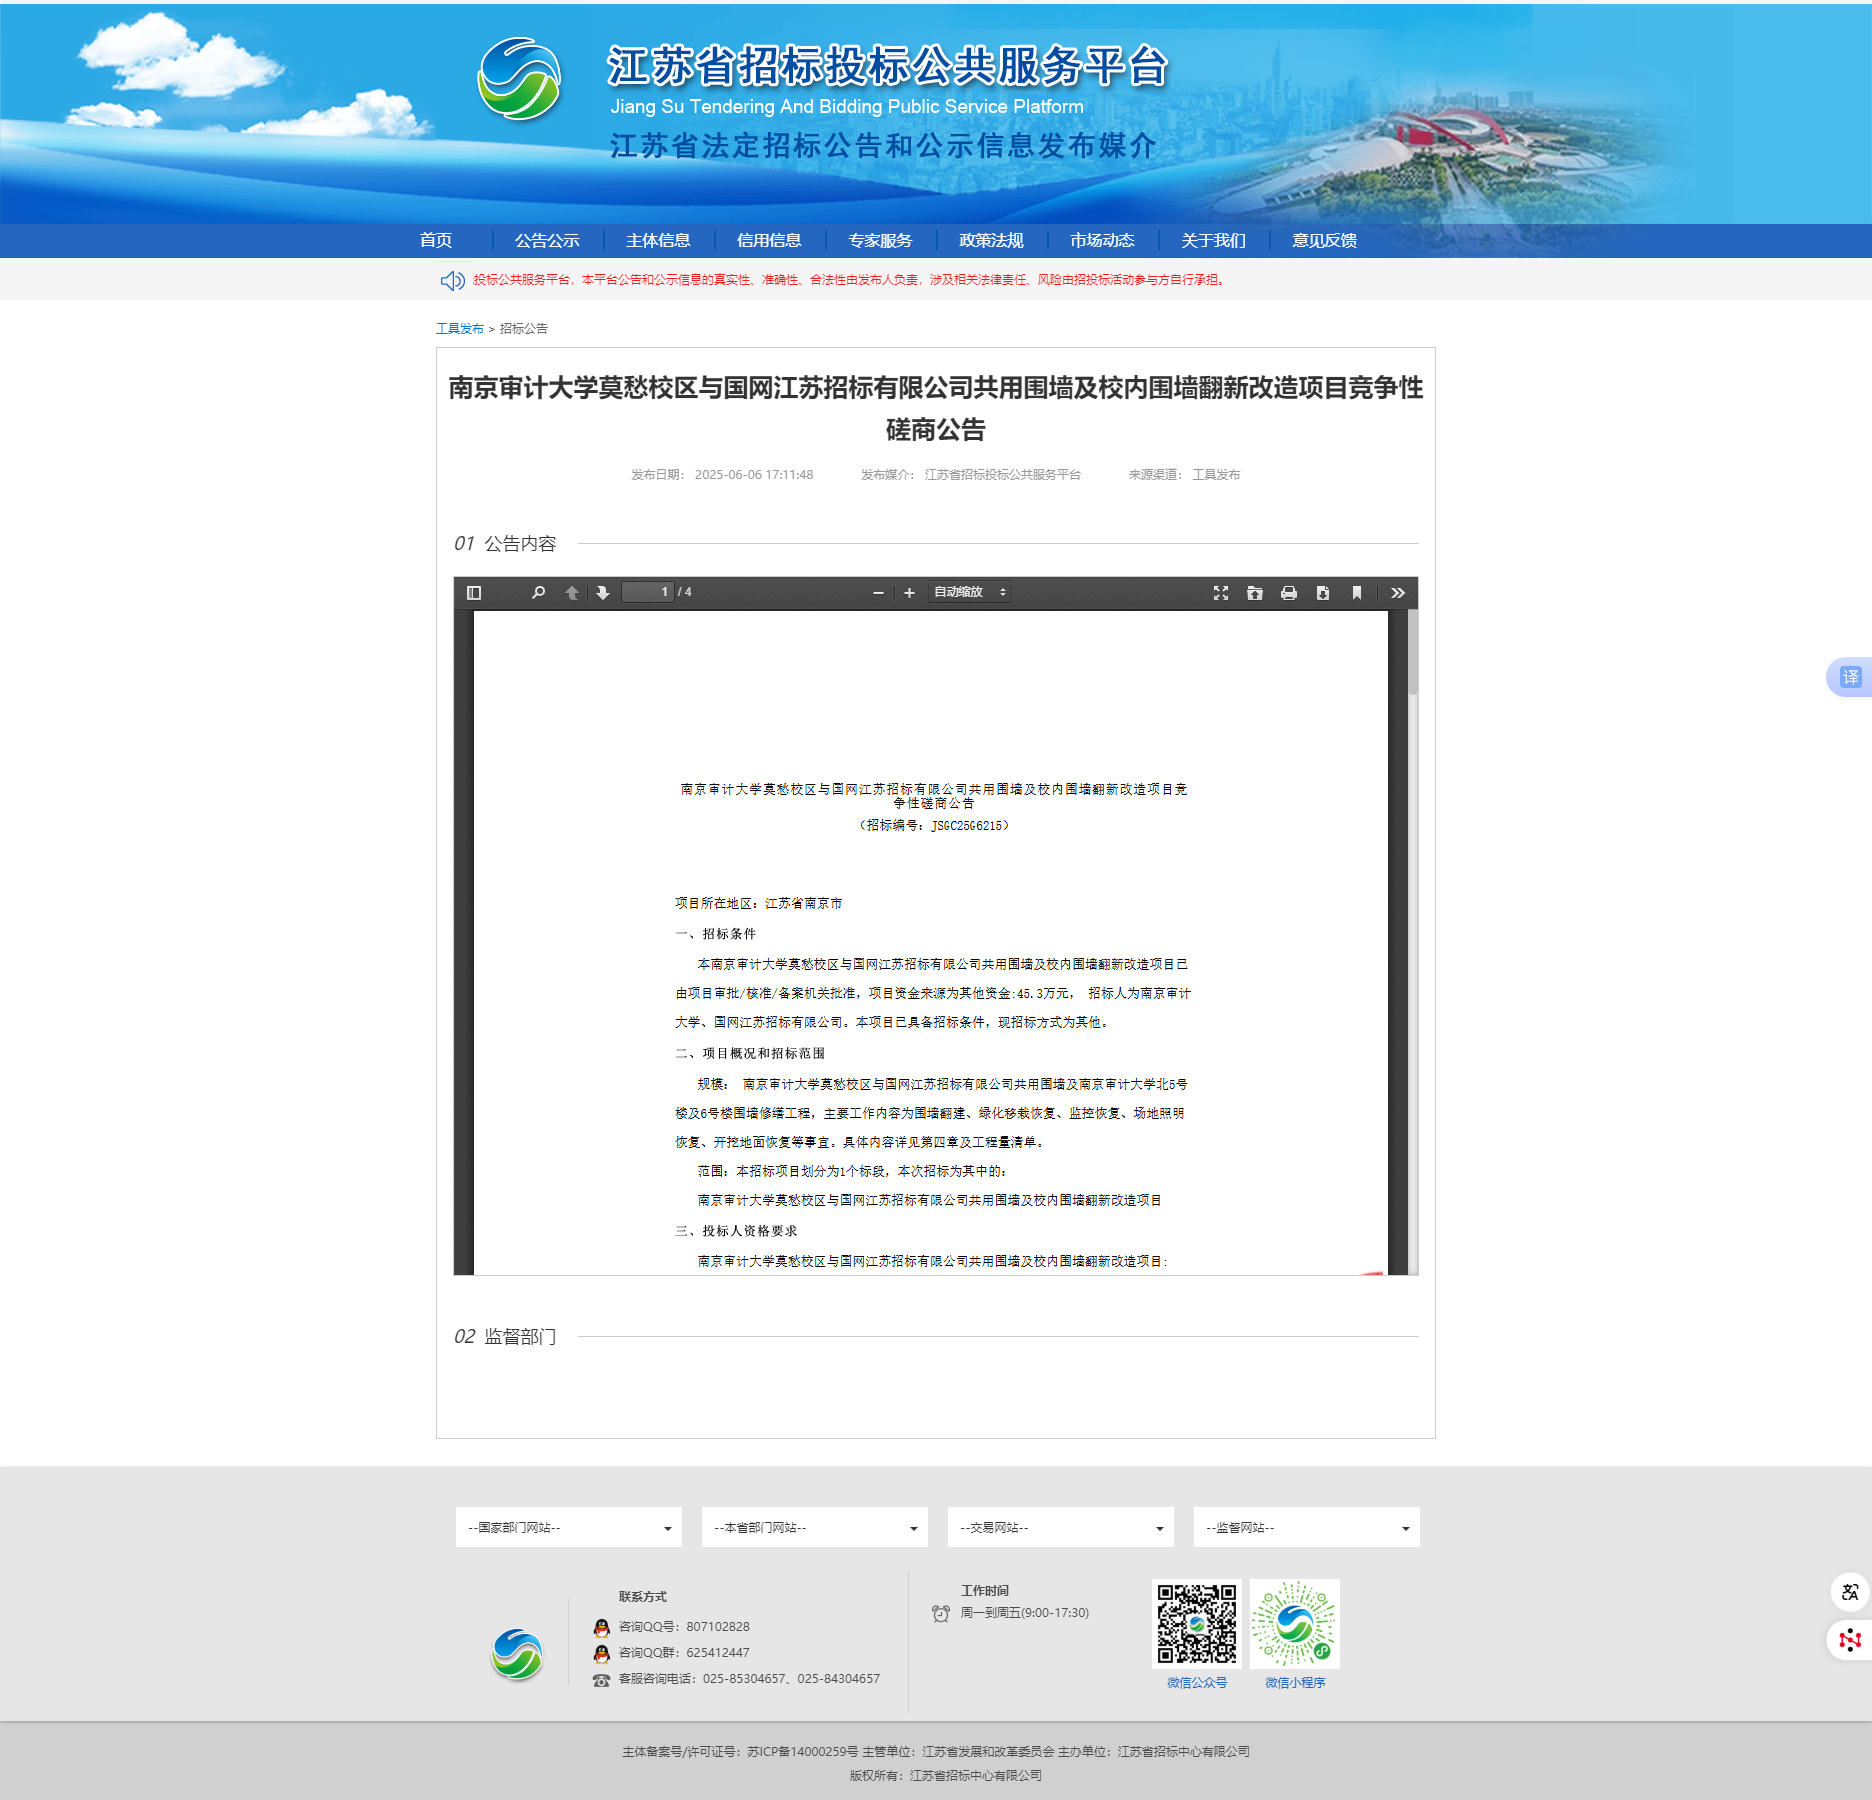Open the 主体信息 navigation item

tap(658, 240)
